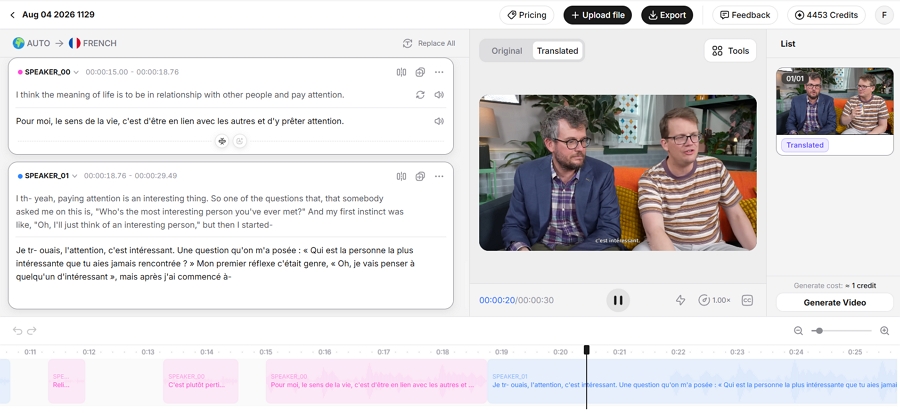
Task: Click the merge icon below SPEAKER_00 card
Action: click(222, 141)
